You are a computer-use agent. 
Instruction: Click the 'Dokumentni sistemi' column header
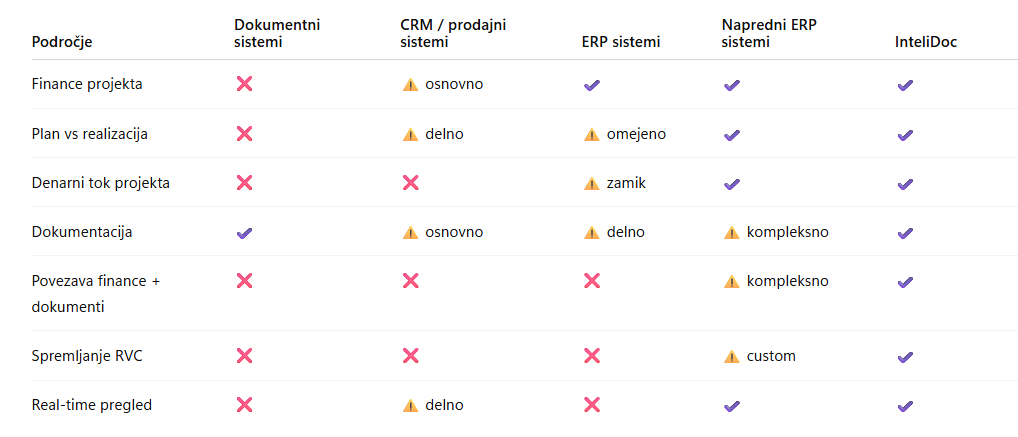coord(277,33)
